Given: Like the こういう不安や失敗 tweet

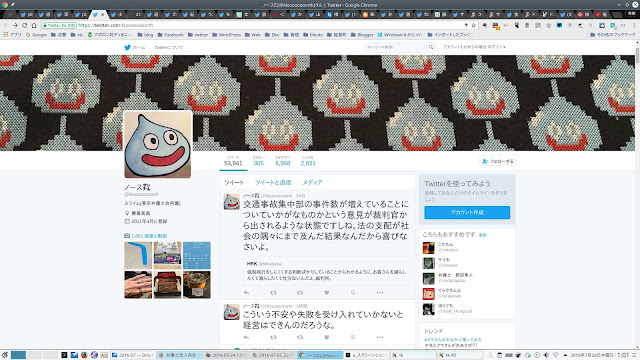Looking at the screenshot, I should [327, 337].
